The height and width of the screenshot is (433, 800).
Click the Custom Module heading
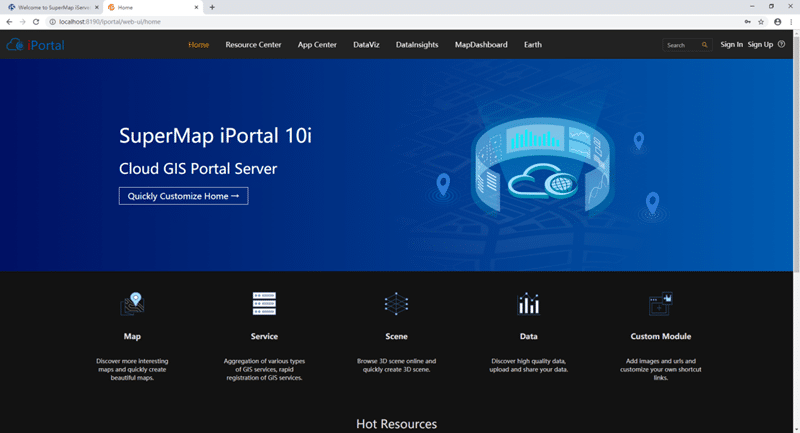pos(661,336)
